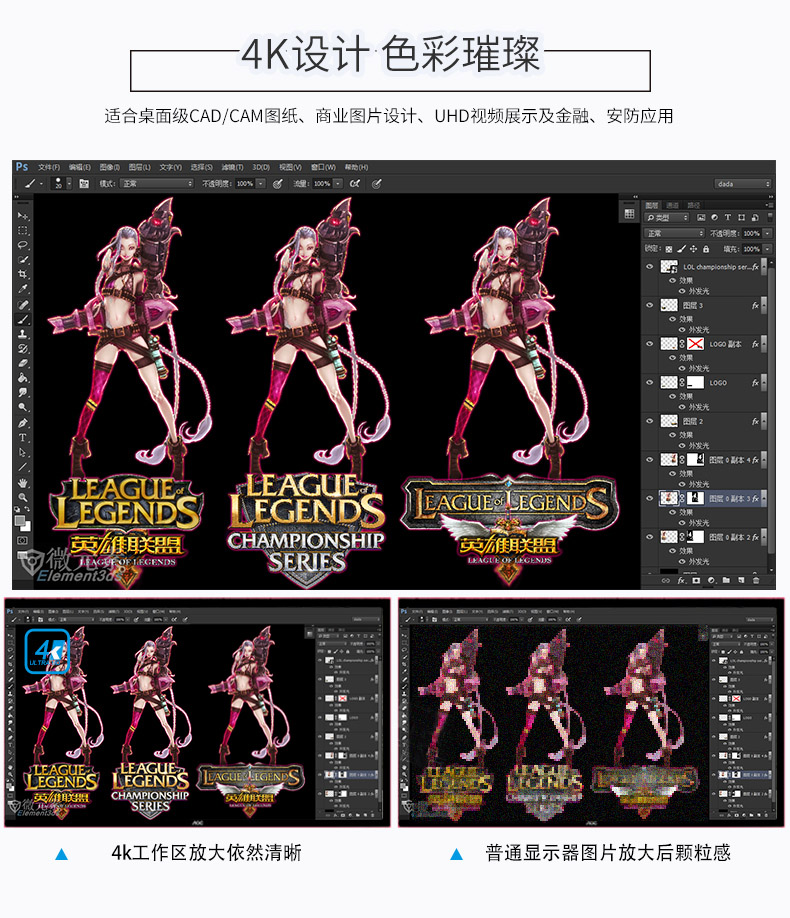Click the pressure-for-opacity icon after 不透明度
This screenshot has width=790, height=918.
click(x=278, y=184)
